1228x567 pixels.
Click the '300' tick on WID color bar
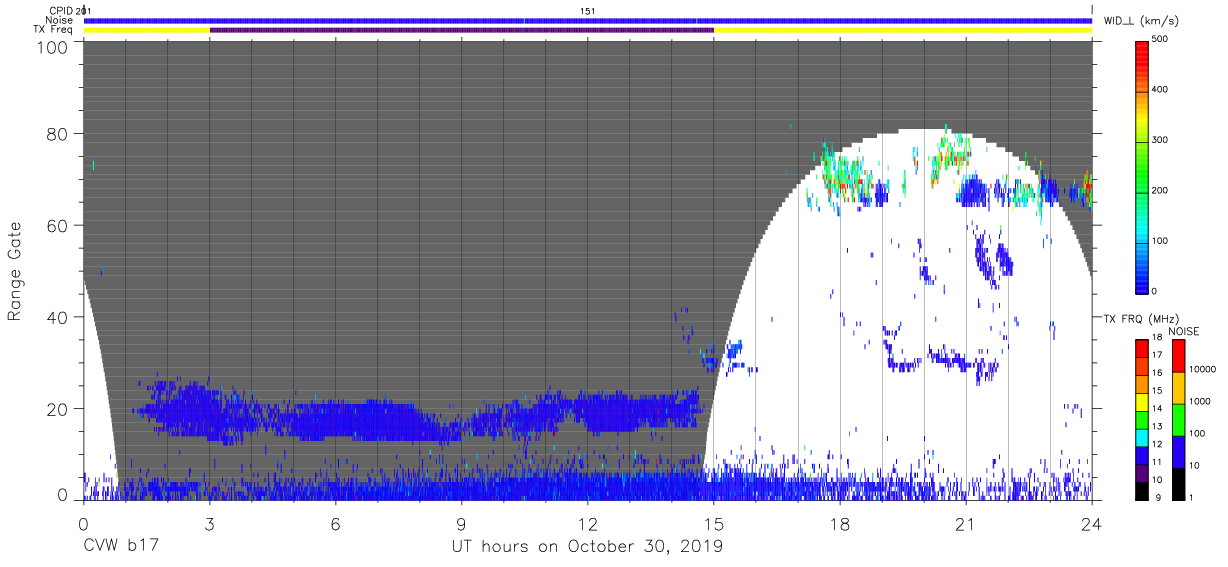(1162, 140)
